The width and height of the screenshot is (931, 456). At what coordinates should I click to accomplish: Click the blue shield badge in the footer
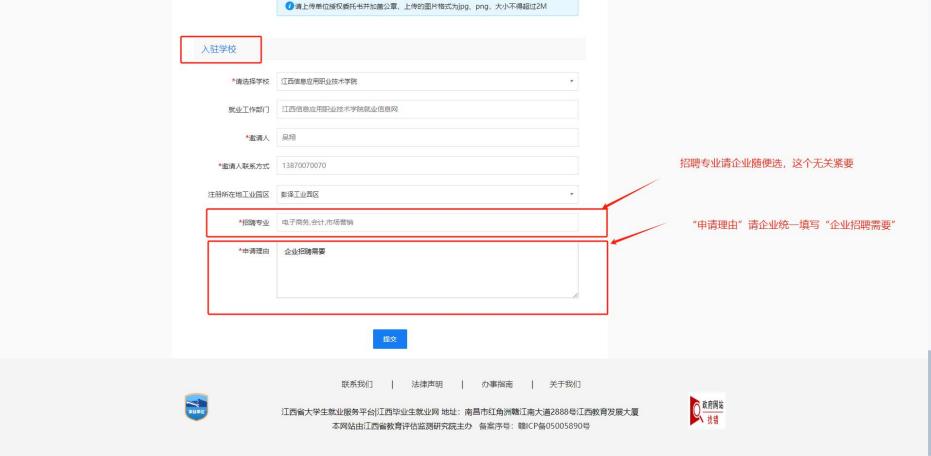point(197,407)
